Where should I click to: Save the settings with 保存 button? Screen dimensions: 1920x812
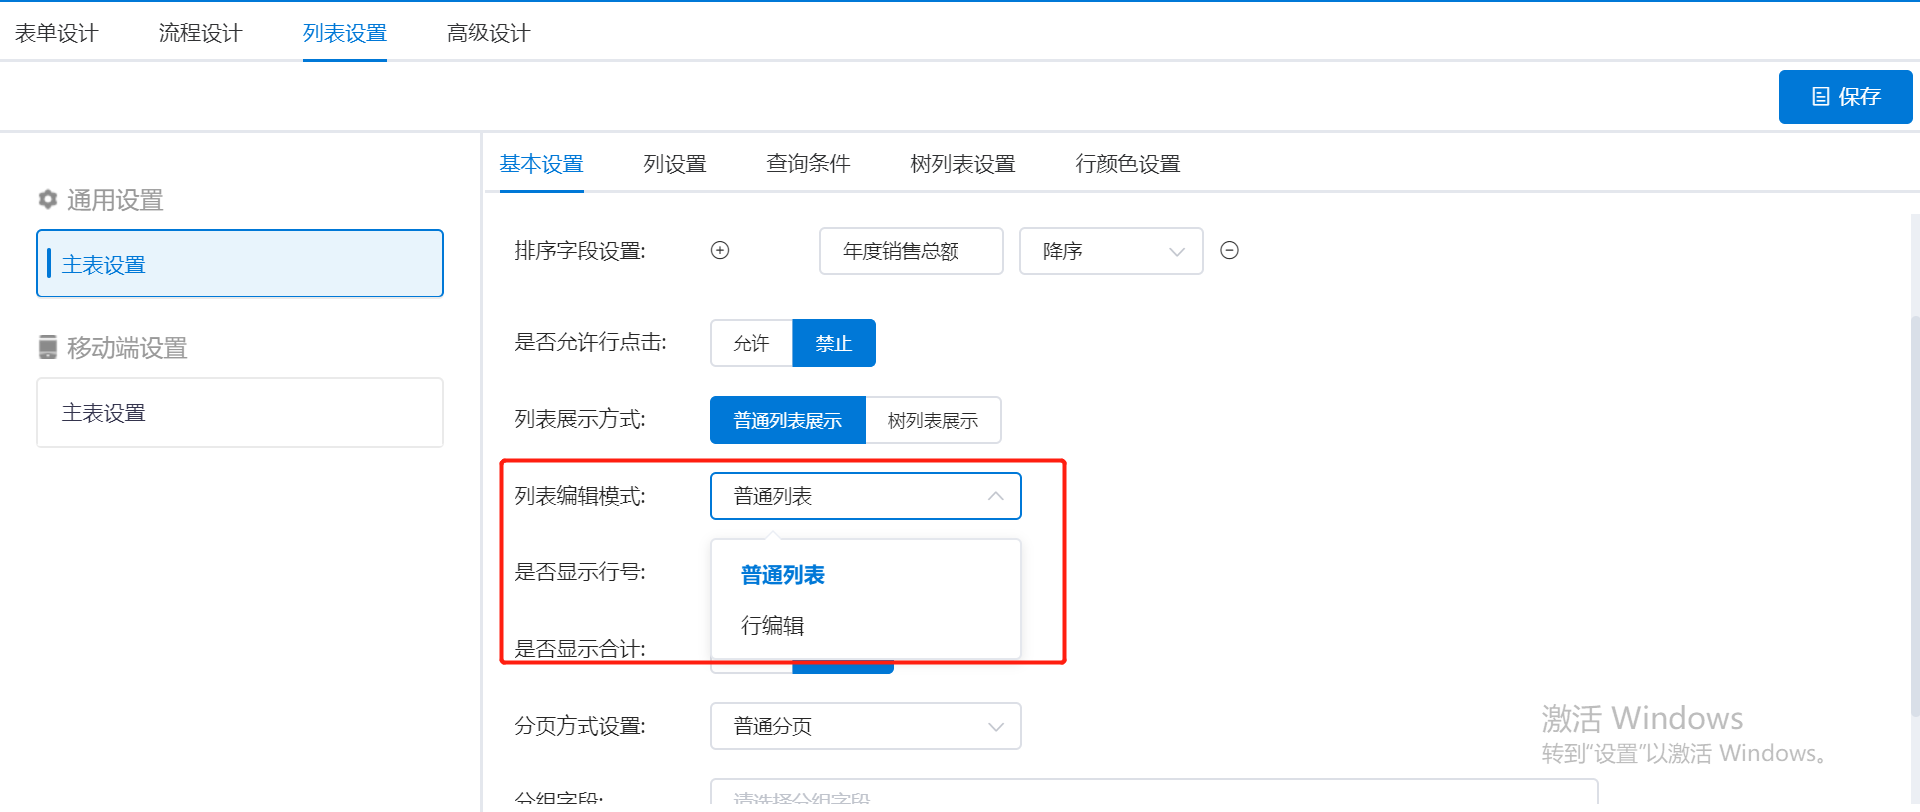click(x=1845, y=97)
